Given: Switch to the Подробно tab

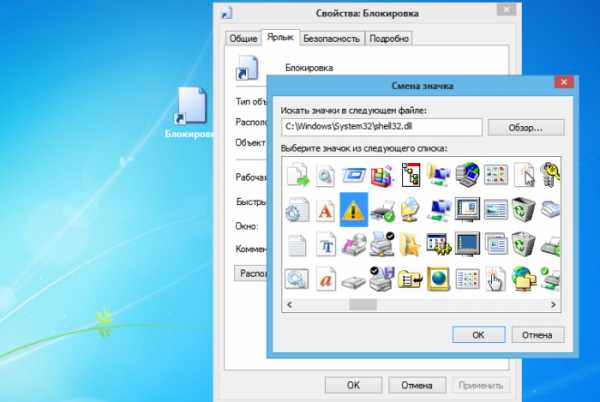Looking at the screenshot, I should [389, 38].
